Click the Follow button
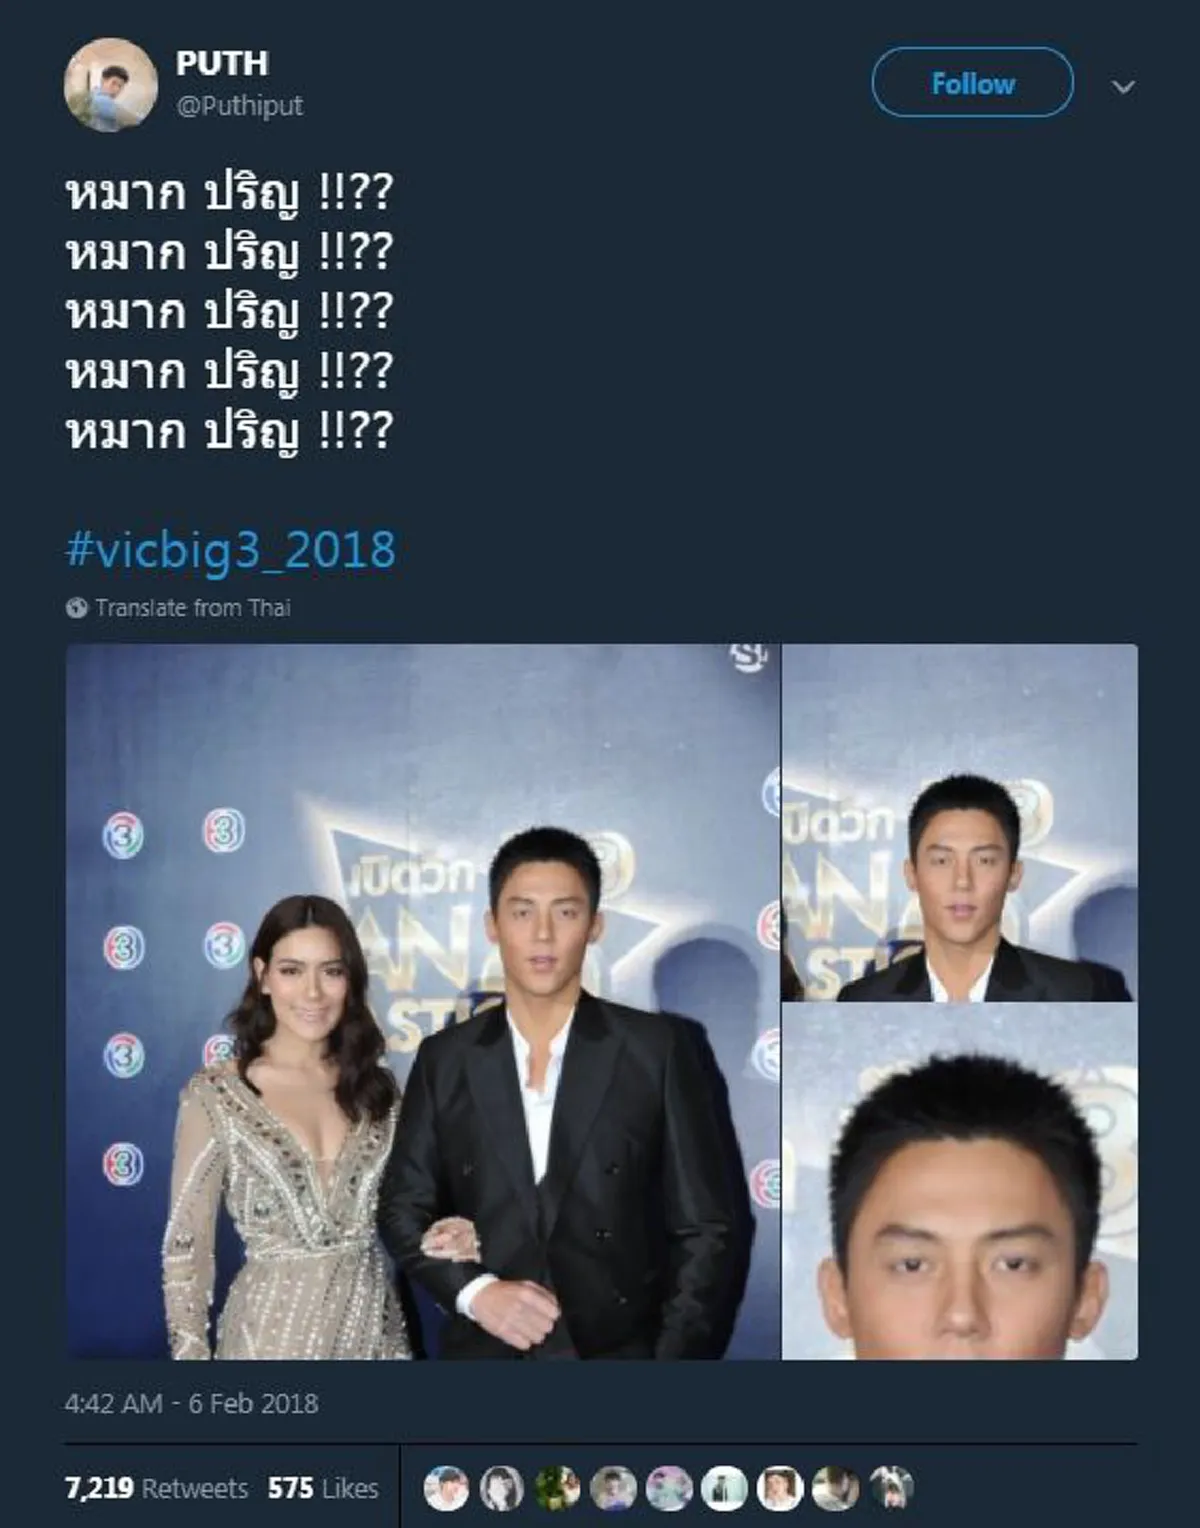 [973, 83]
